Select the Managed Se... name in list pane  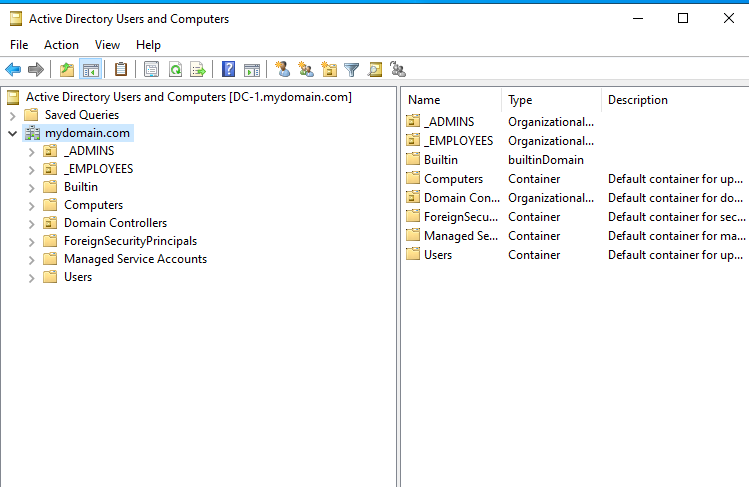tap(461, 236)
